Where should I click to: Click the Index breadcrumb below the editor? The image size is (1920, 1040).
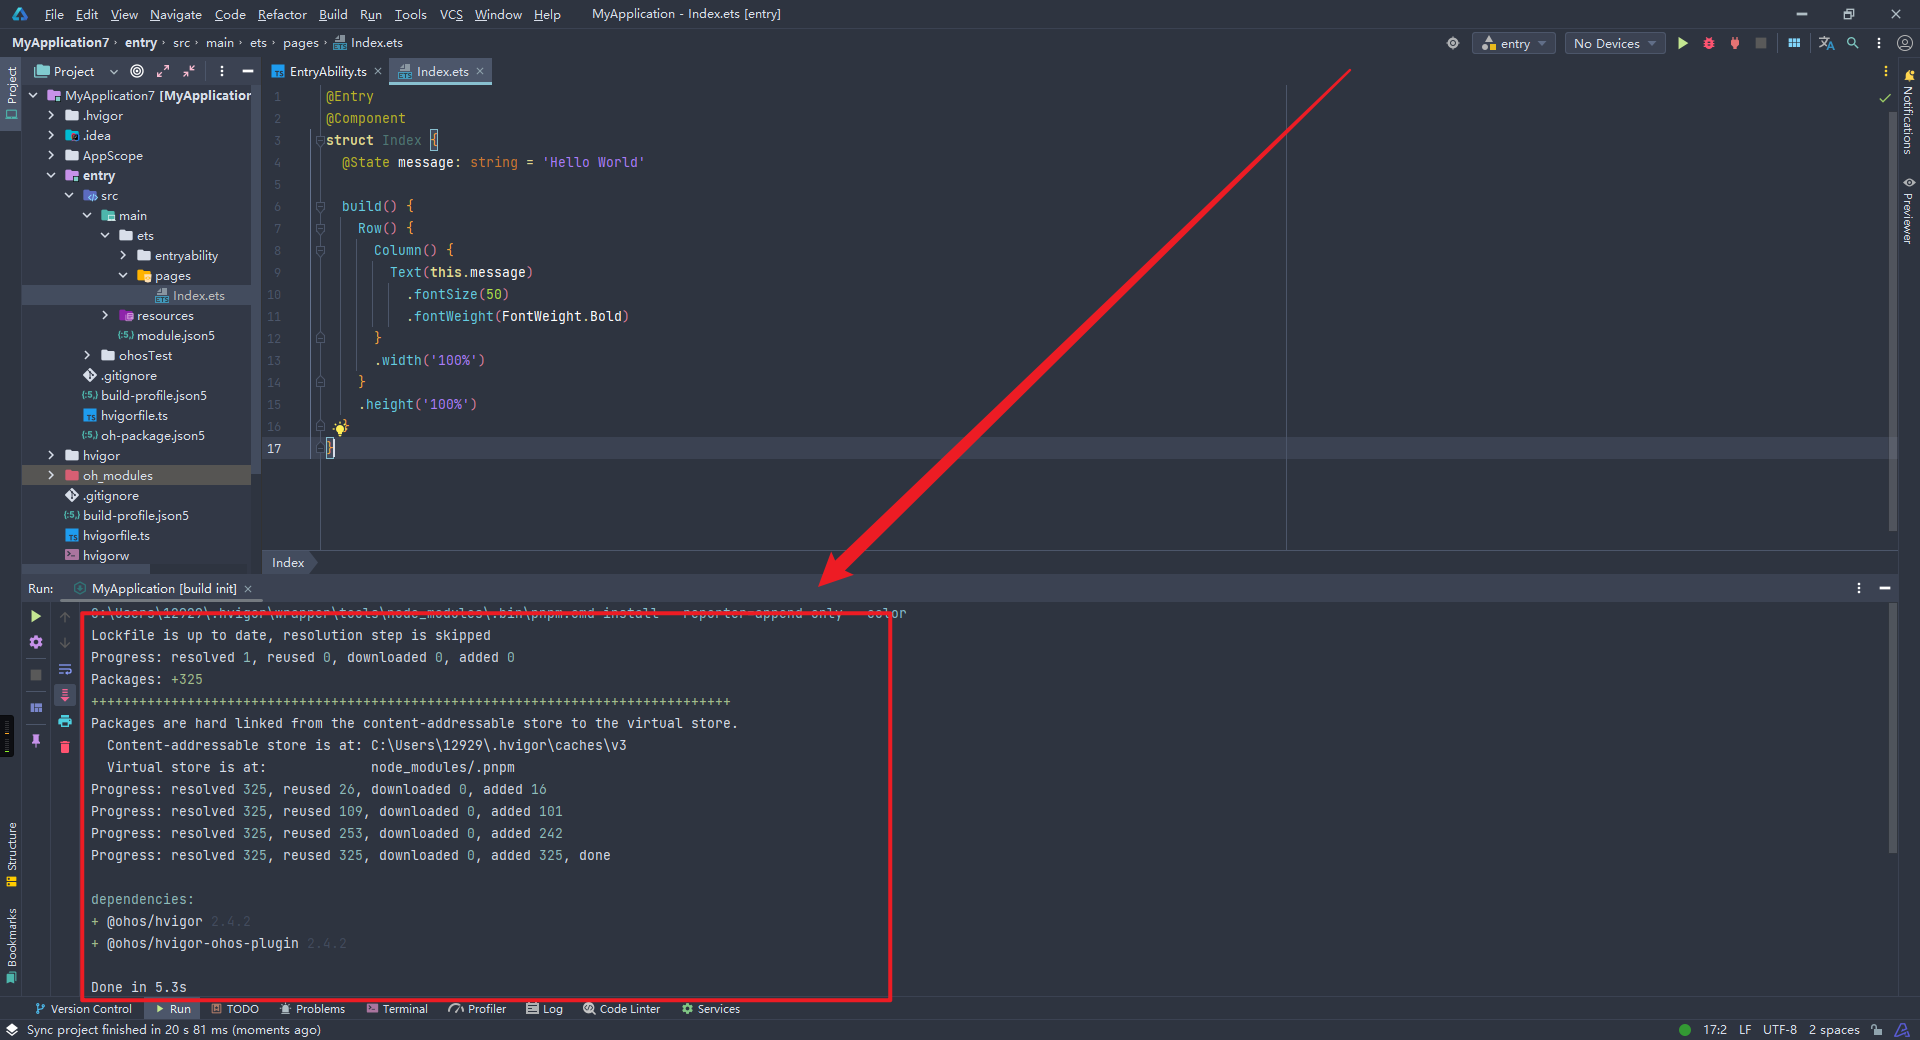[288, 562]
